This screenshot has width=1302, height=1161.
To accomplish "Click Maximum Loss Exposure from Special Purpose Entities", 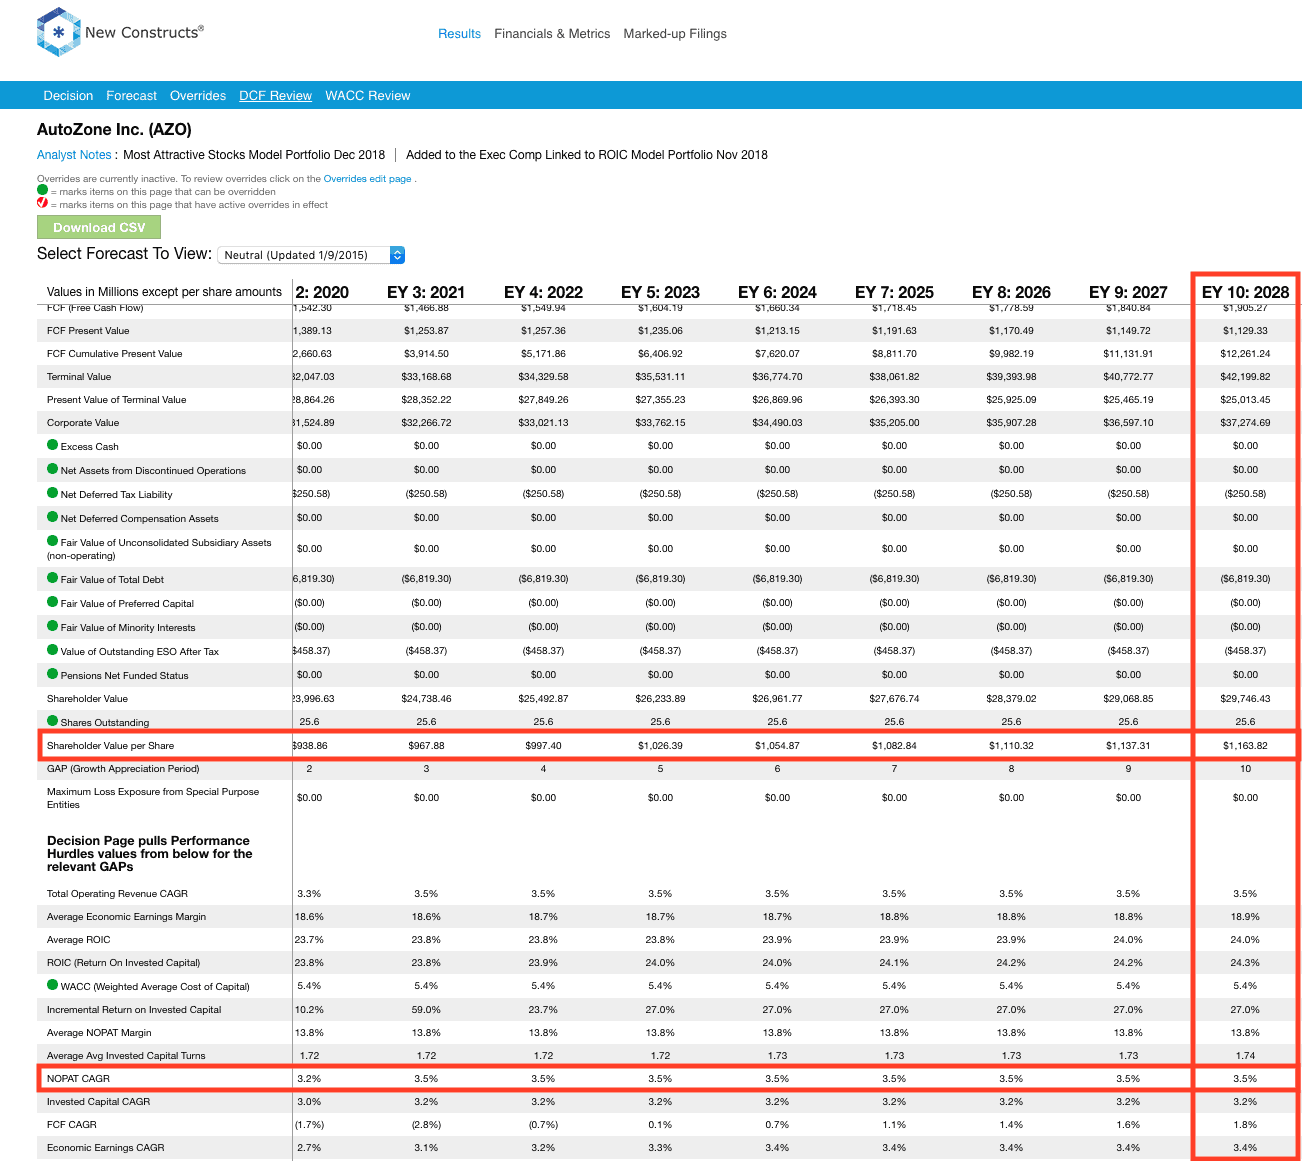I will [x=153, y=798].
